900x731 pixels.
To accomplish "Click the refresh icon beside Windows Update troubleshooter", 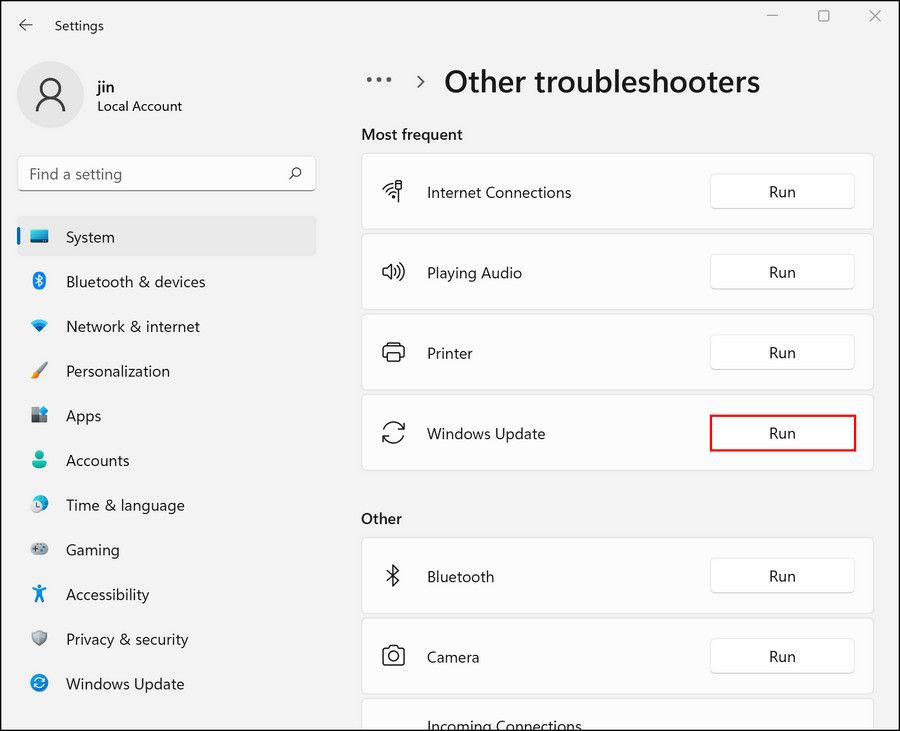I will click(x=394, y=433).
